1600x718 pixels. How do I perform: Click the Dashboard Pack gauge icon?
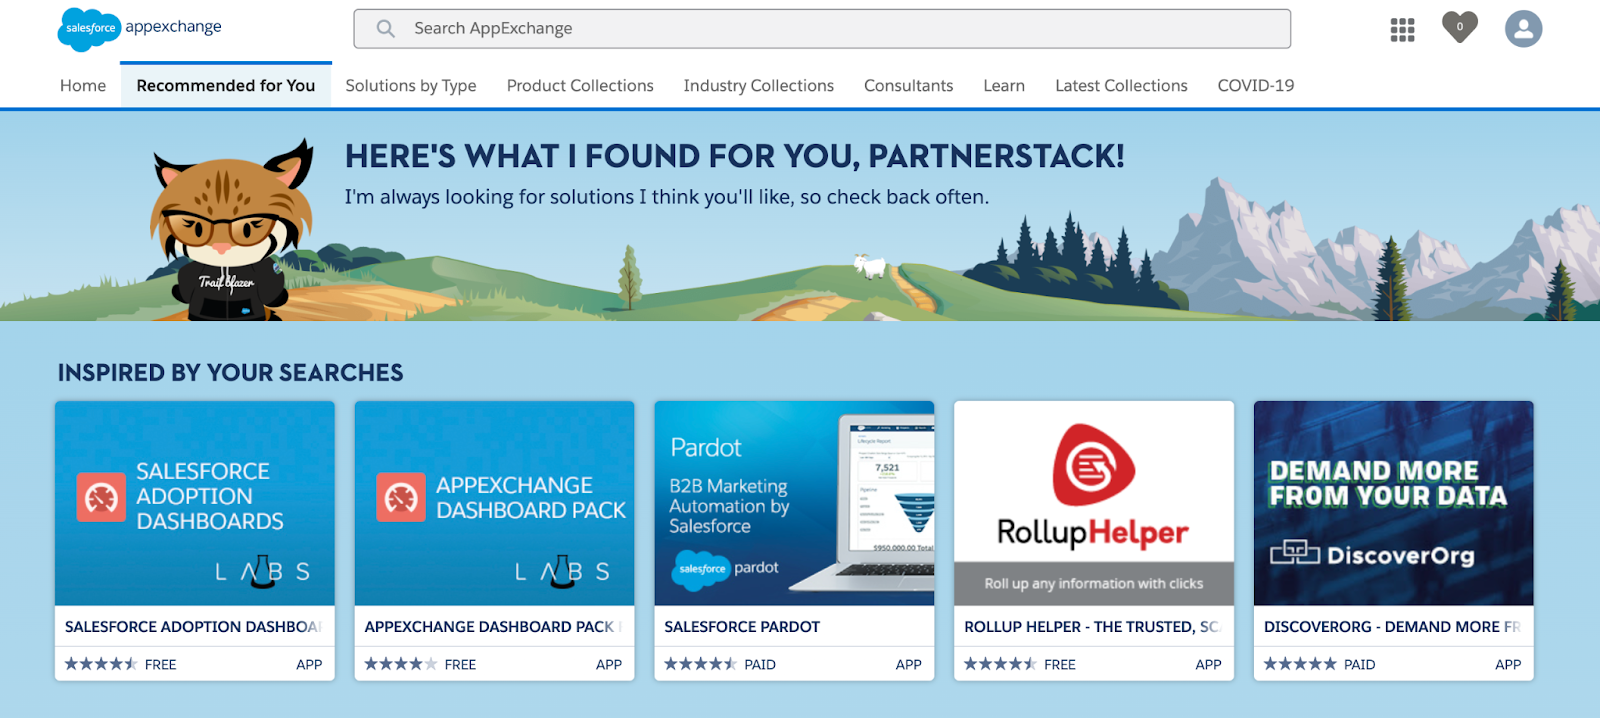(401, 497)
